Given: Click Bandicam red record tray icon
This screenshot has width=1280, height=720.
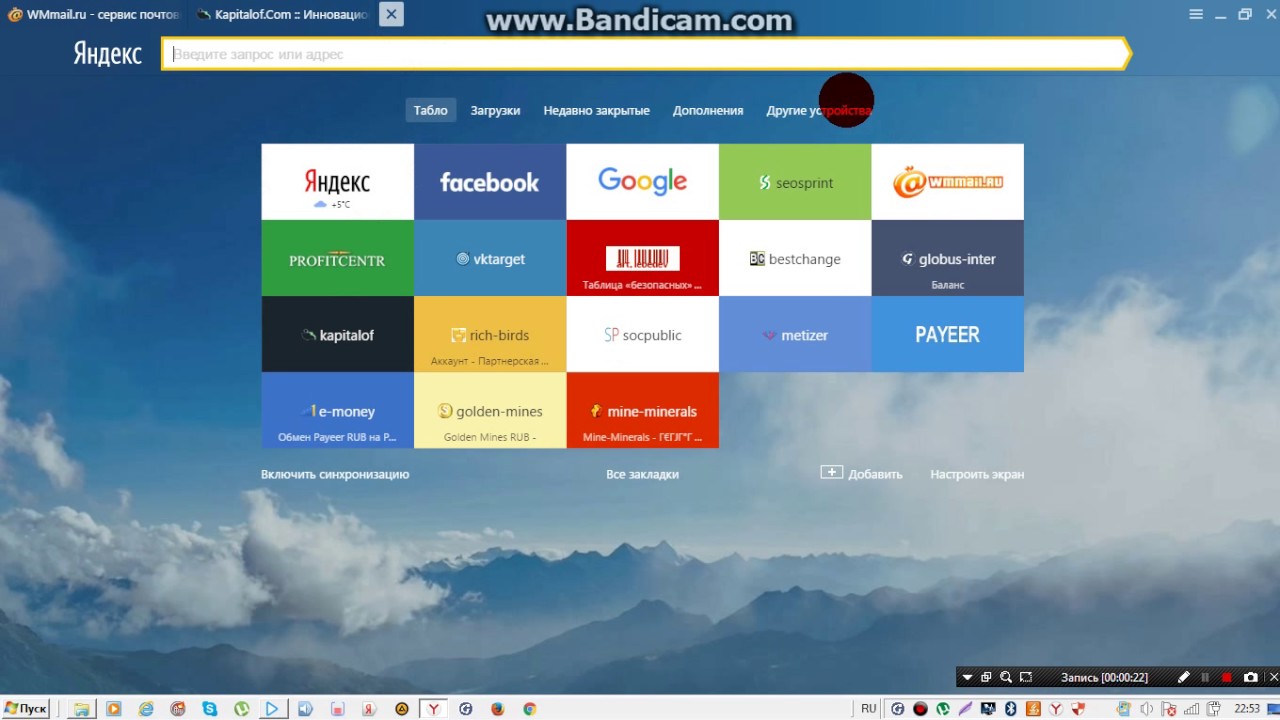Looking at the screenshot, I should 920,709.
